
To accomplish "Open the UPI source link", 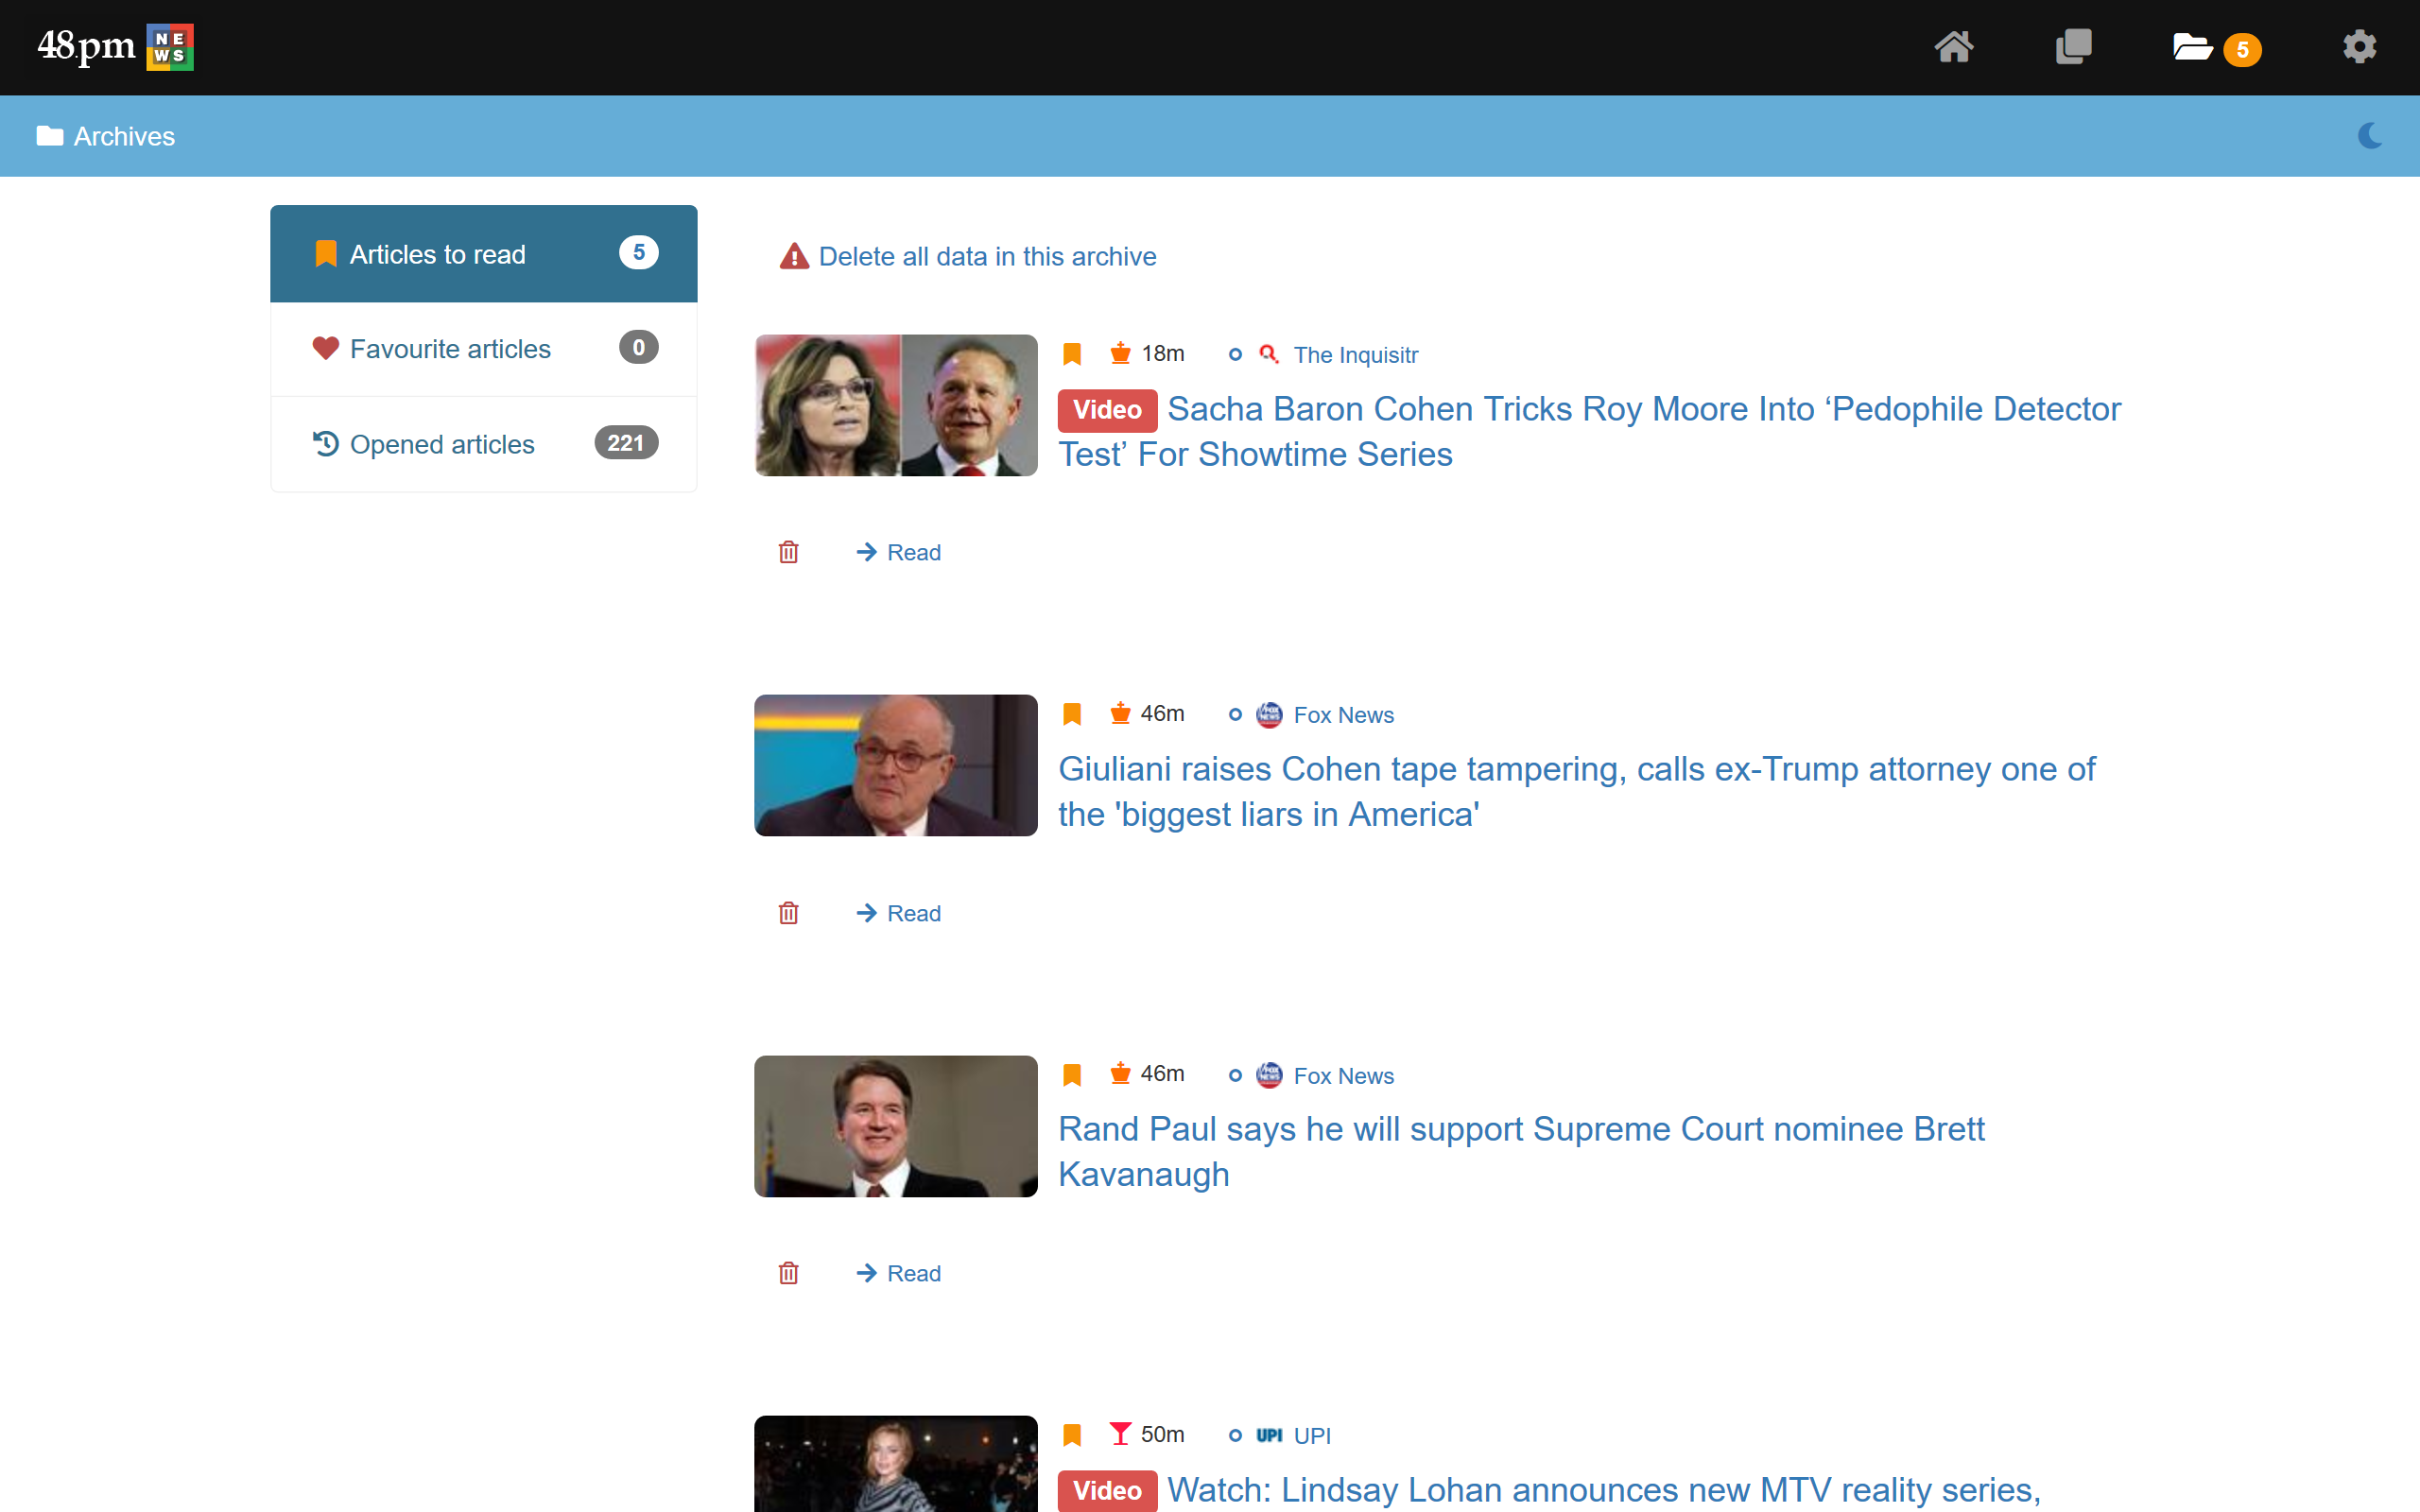I will (x=1311, y=1436).
